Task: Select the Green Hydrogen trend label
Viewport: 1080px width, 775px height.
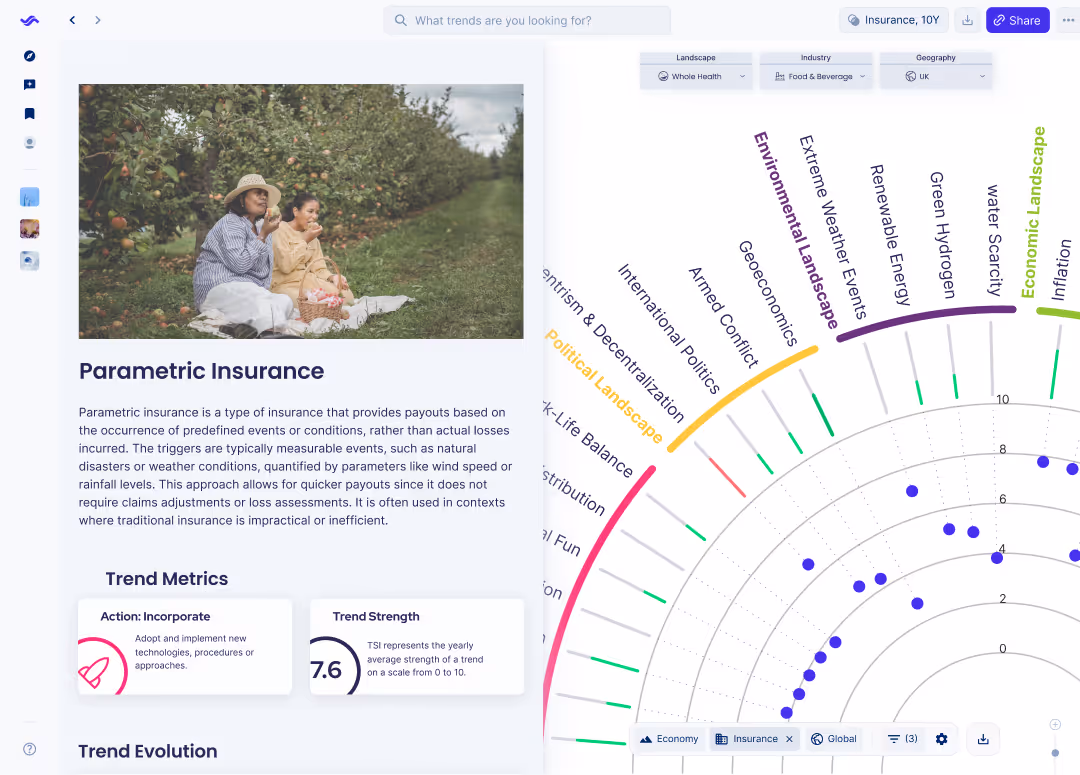Action: [942, 235]
